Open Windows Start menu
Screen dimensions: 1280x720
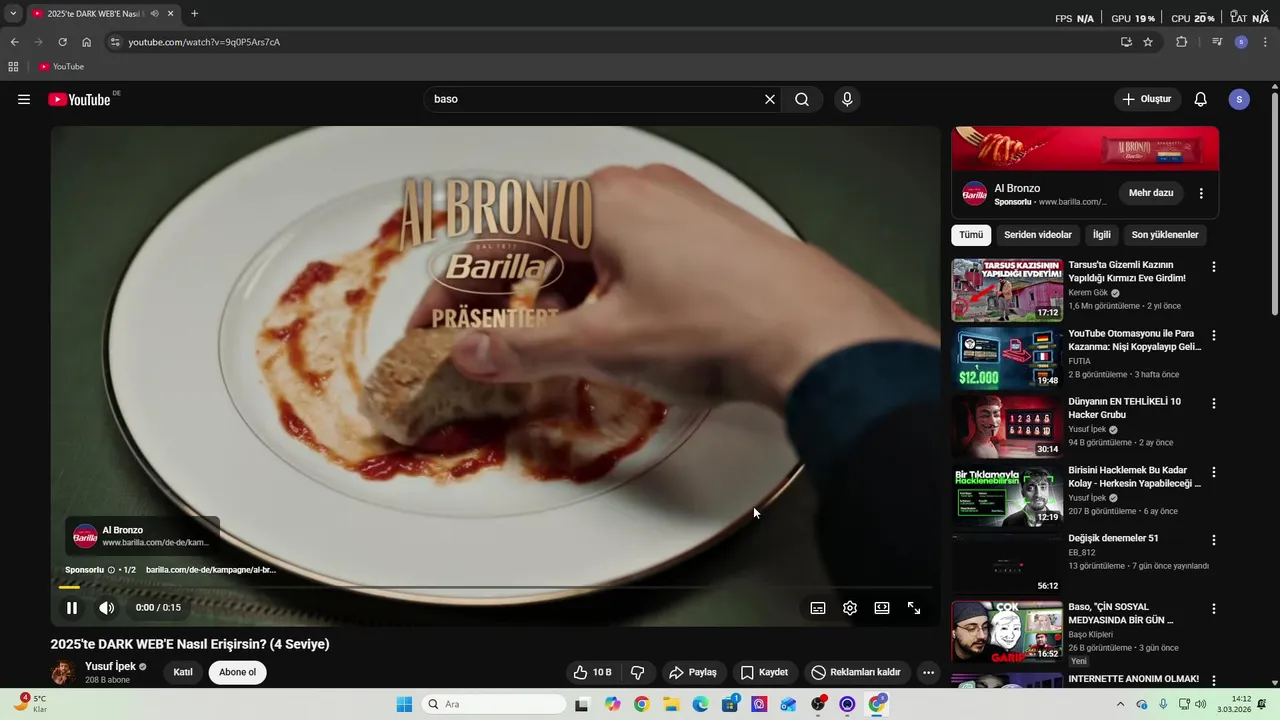click(404, 704)
